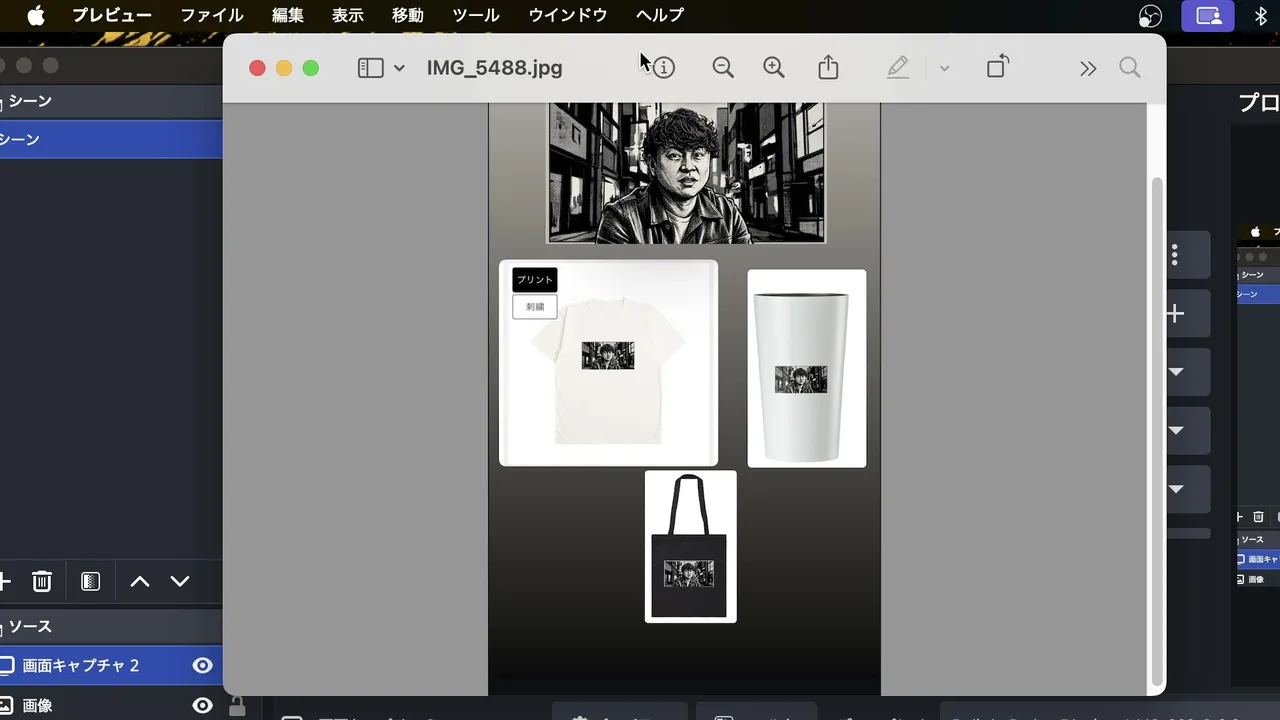Open the sidebar view options chevron
The width and height of the screenshot is (1280, 720).
pyautogui.click(x=399, y=68)
